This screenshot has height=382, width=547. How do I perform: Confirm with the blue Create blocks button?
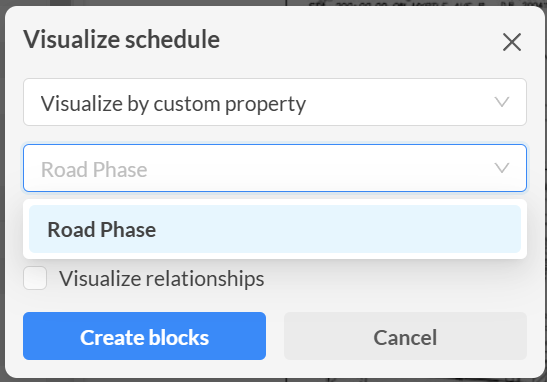[x=144, y=336]
